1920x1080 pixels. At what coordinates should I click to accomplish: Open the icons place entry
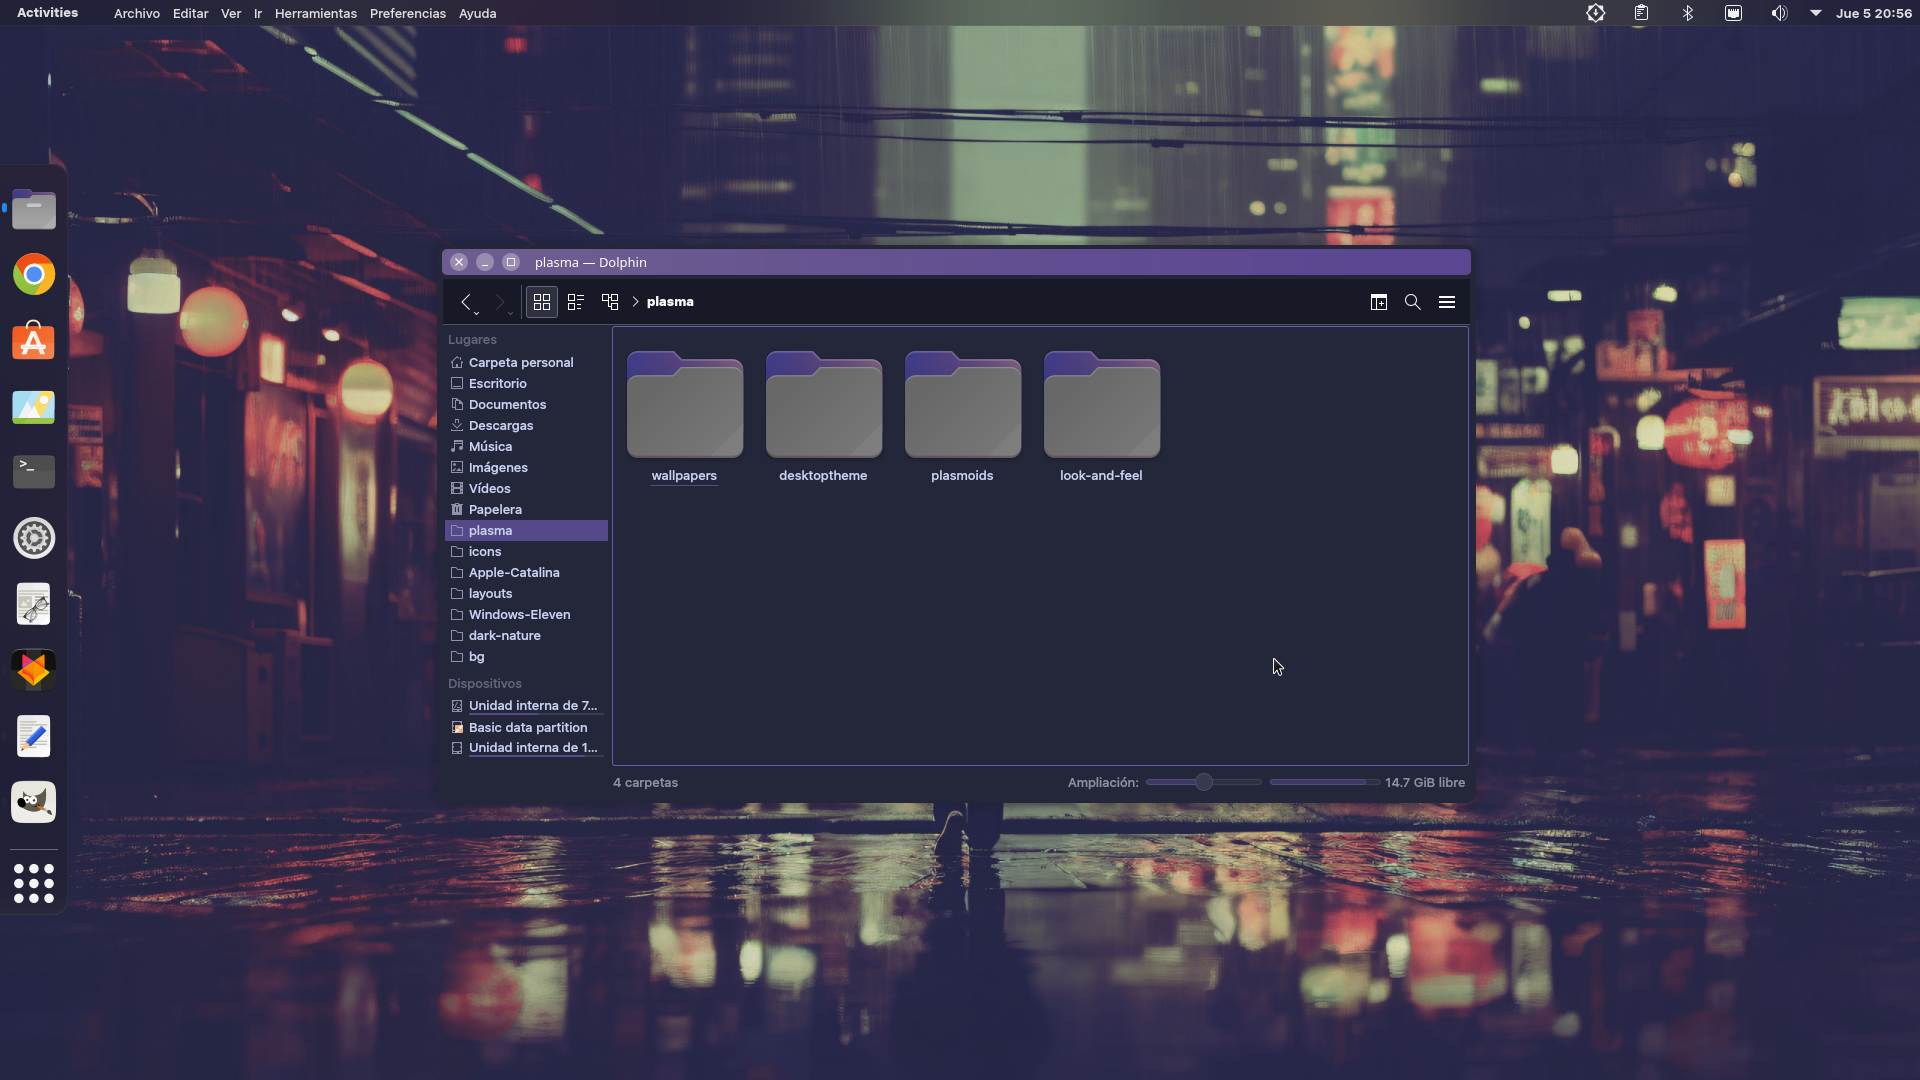526,552
